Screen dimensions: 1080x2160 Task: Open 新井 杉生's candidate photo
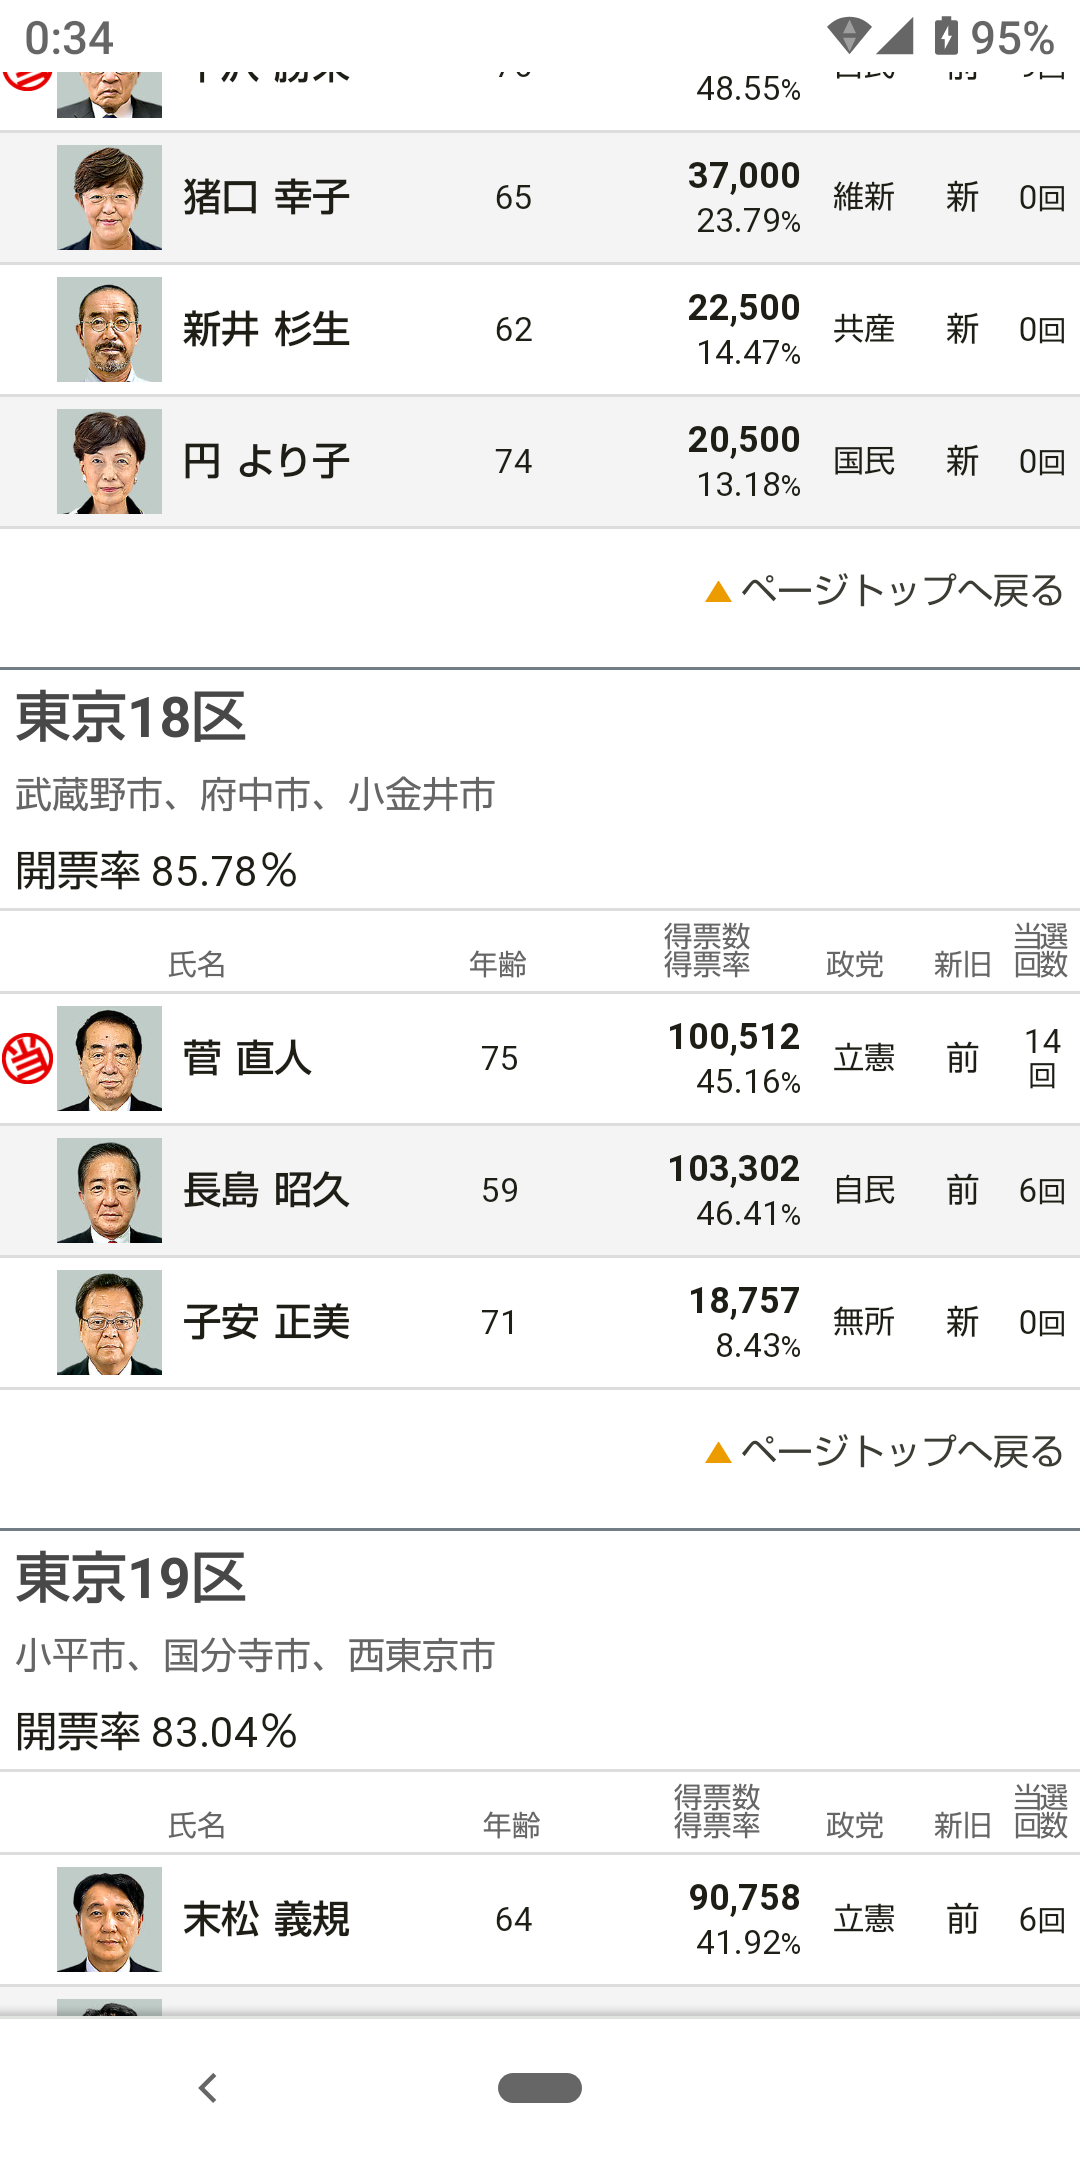(109, 329)
